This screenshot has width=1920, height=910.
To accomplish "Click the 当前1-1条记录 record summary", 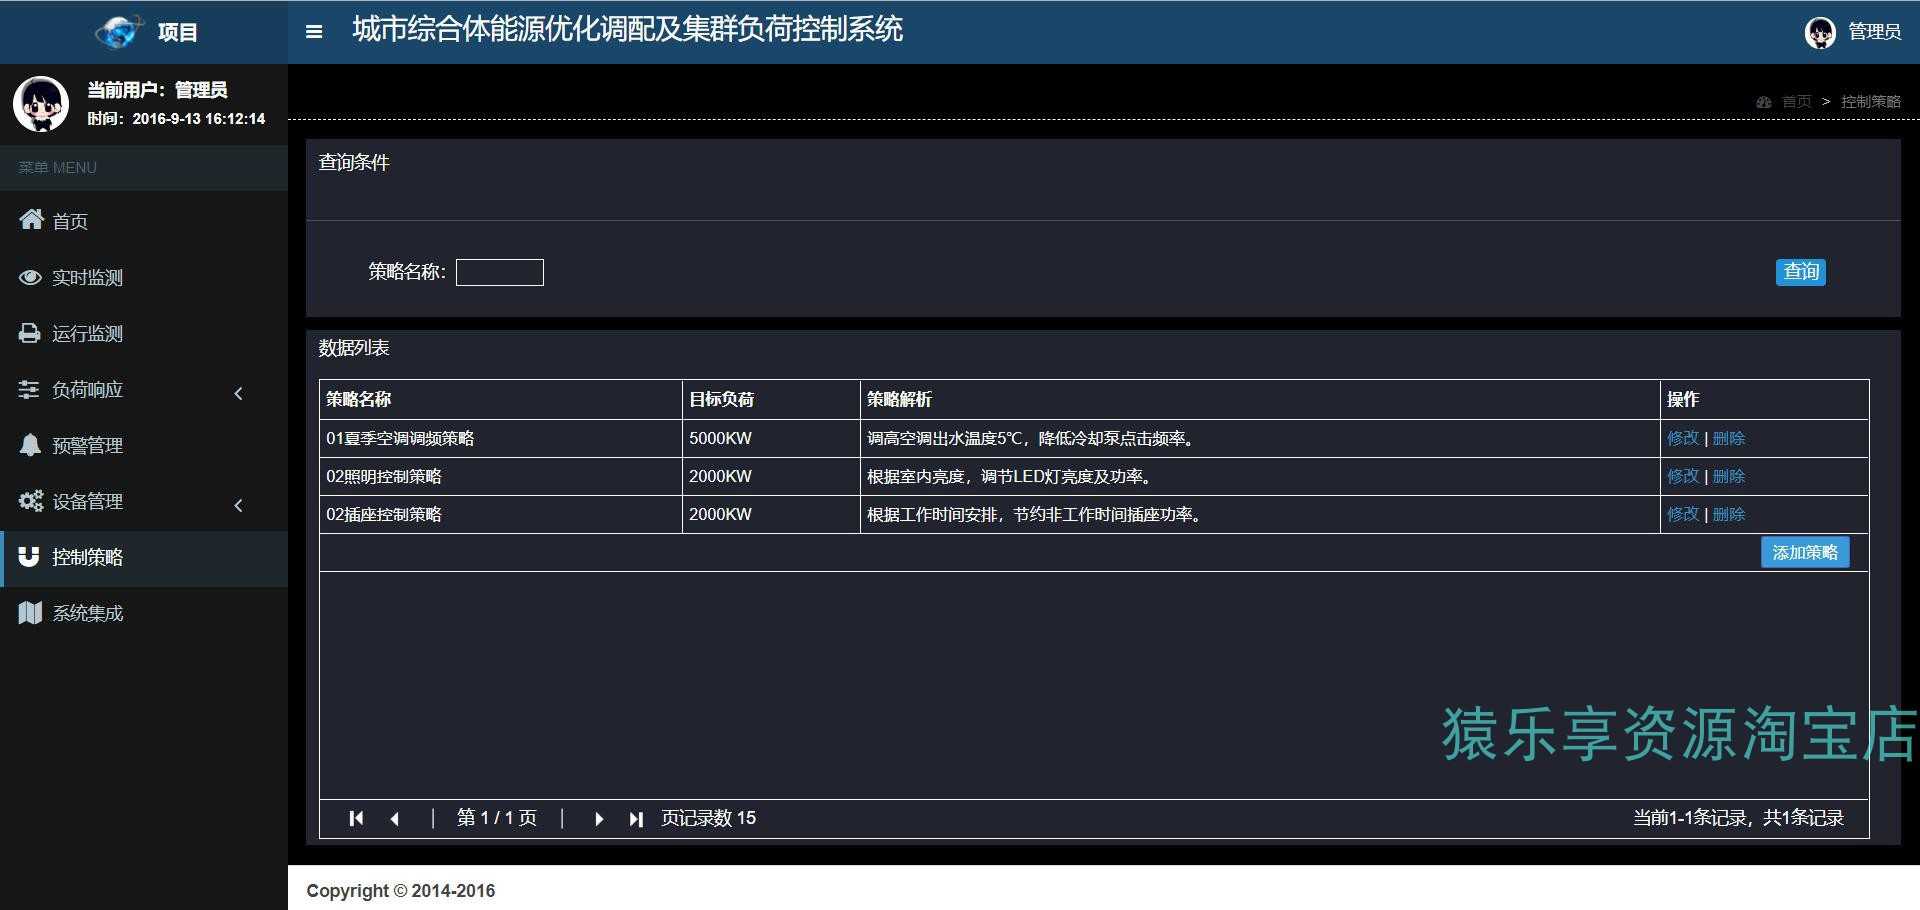I will [1739, 818].
